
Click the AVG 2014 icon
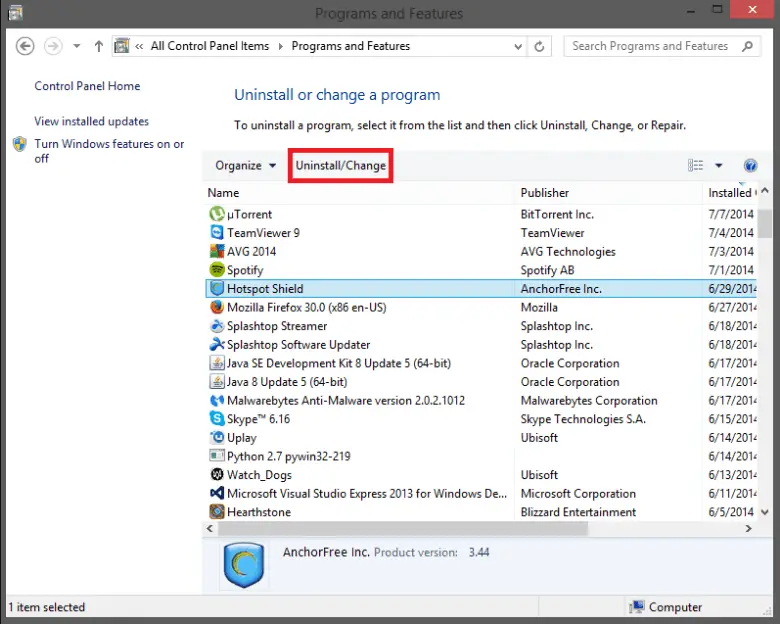(x=217, y=251)
